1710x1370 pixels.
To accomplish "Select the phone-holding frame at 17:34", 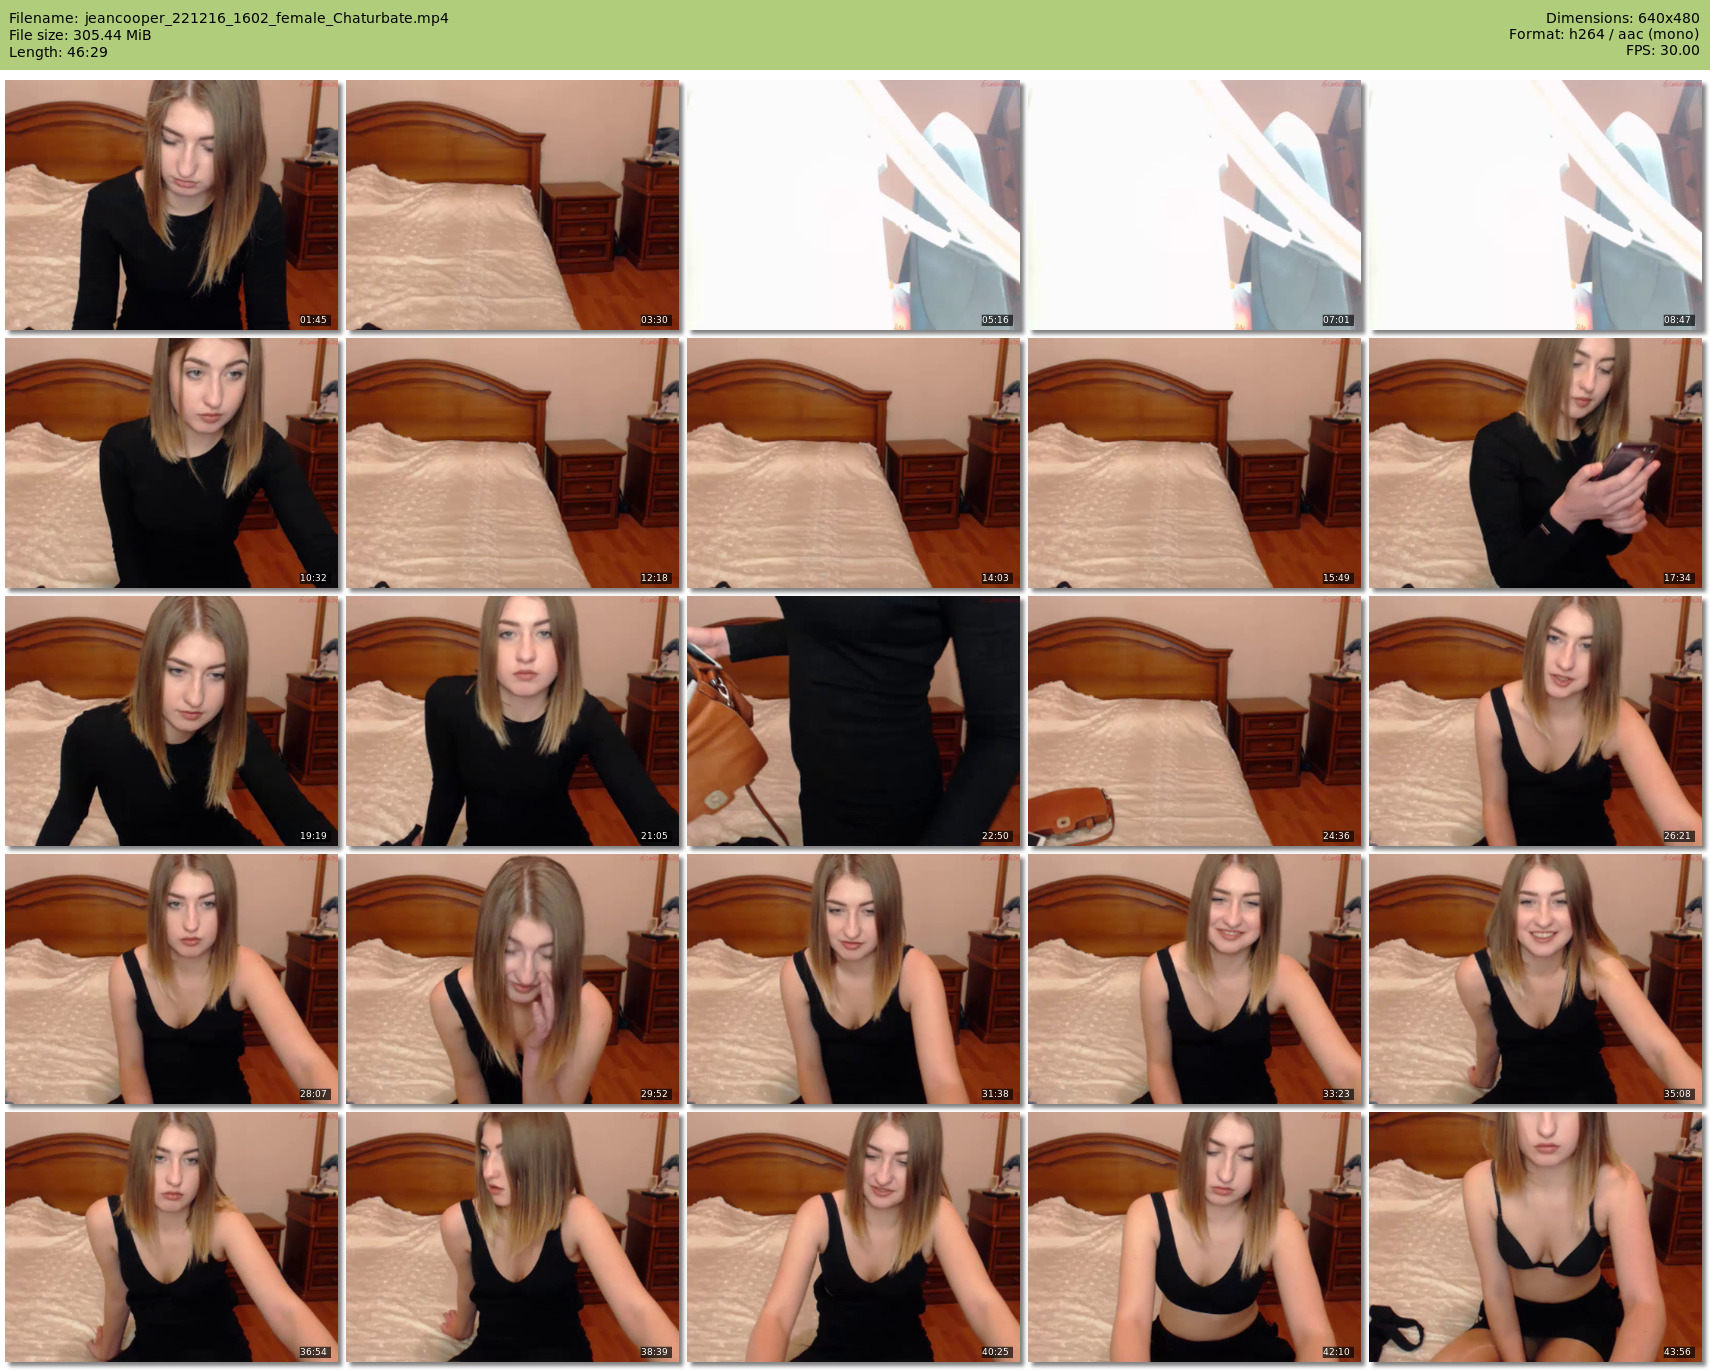I will tap(1536, 463).
